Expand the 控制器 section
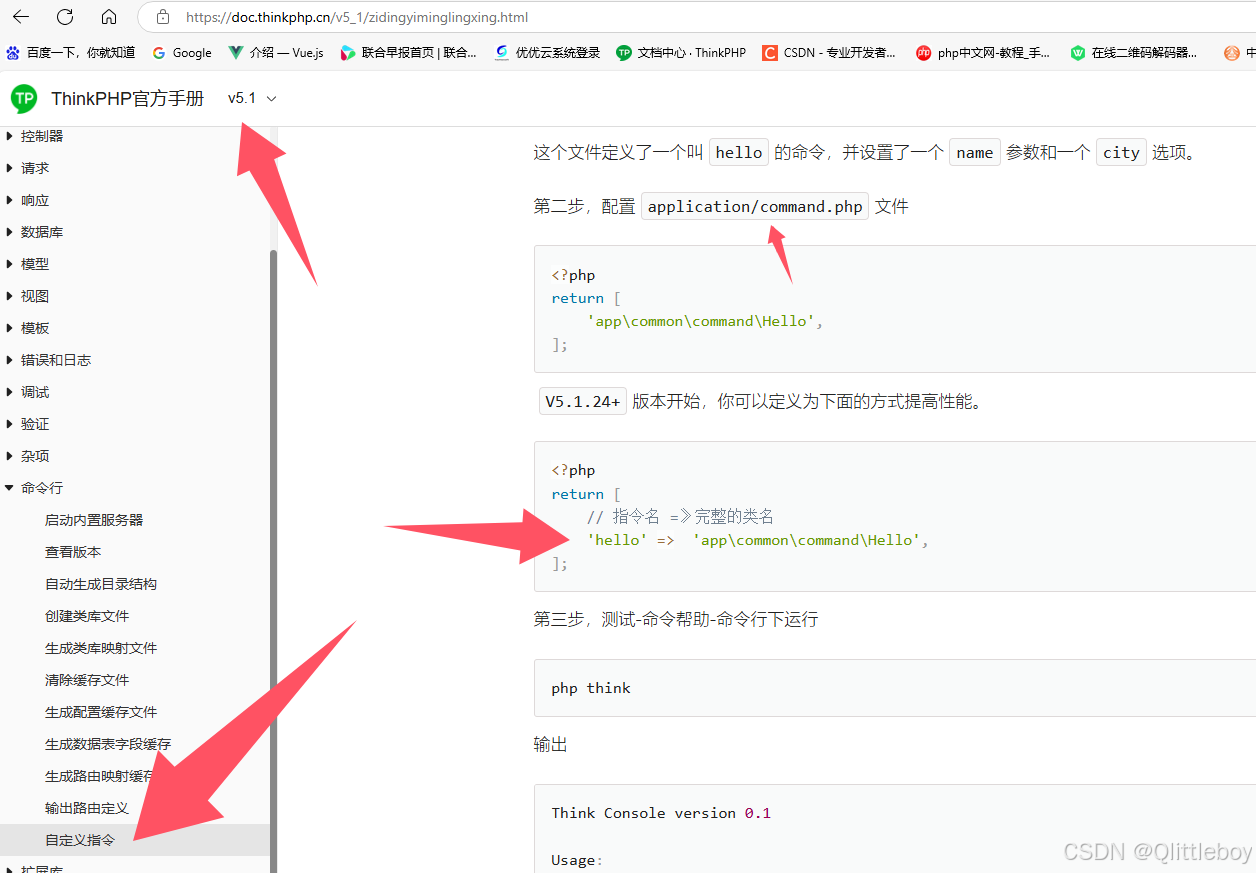Viewport: 1256px width, 873px height. (41, 136)
